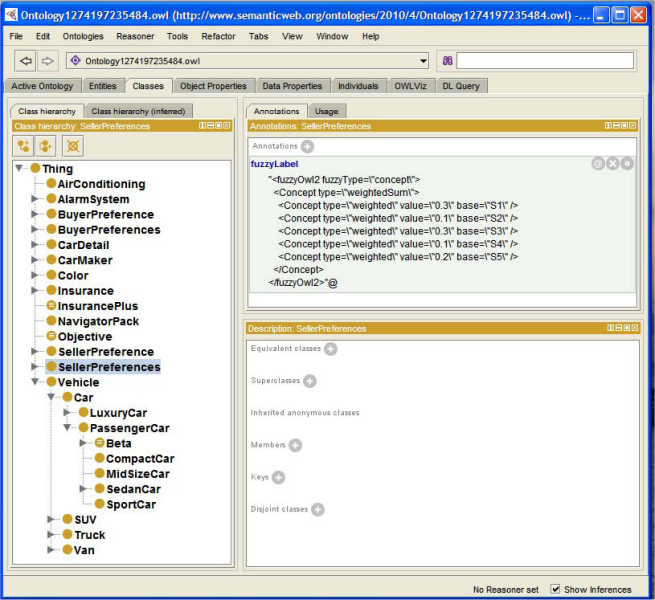This screenshot has height=600, width=655.
Task: Toggle the Show Inferences checkbox
Action: click(555, 589)
